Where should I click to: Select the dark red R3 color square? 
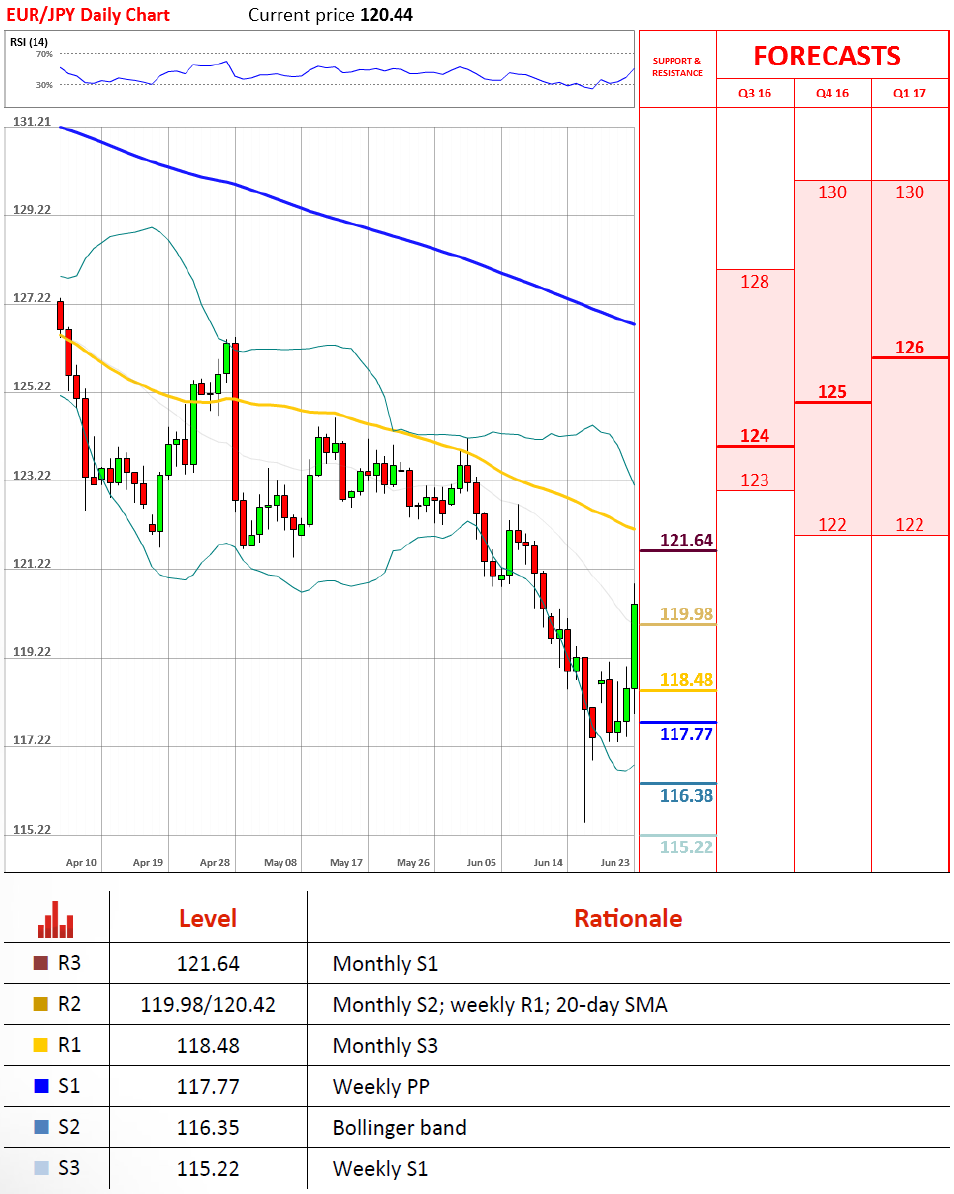(x=40, y=964)
